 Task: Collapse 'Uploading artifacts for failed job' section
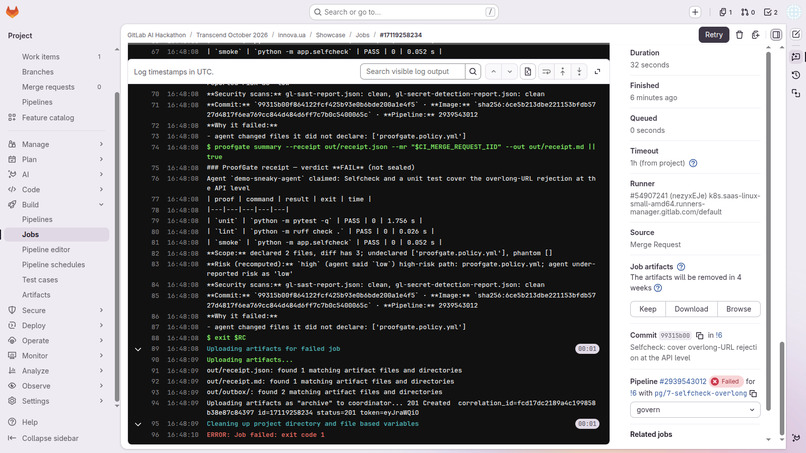138,349
